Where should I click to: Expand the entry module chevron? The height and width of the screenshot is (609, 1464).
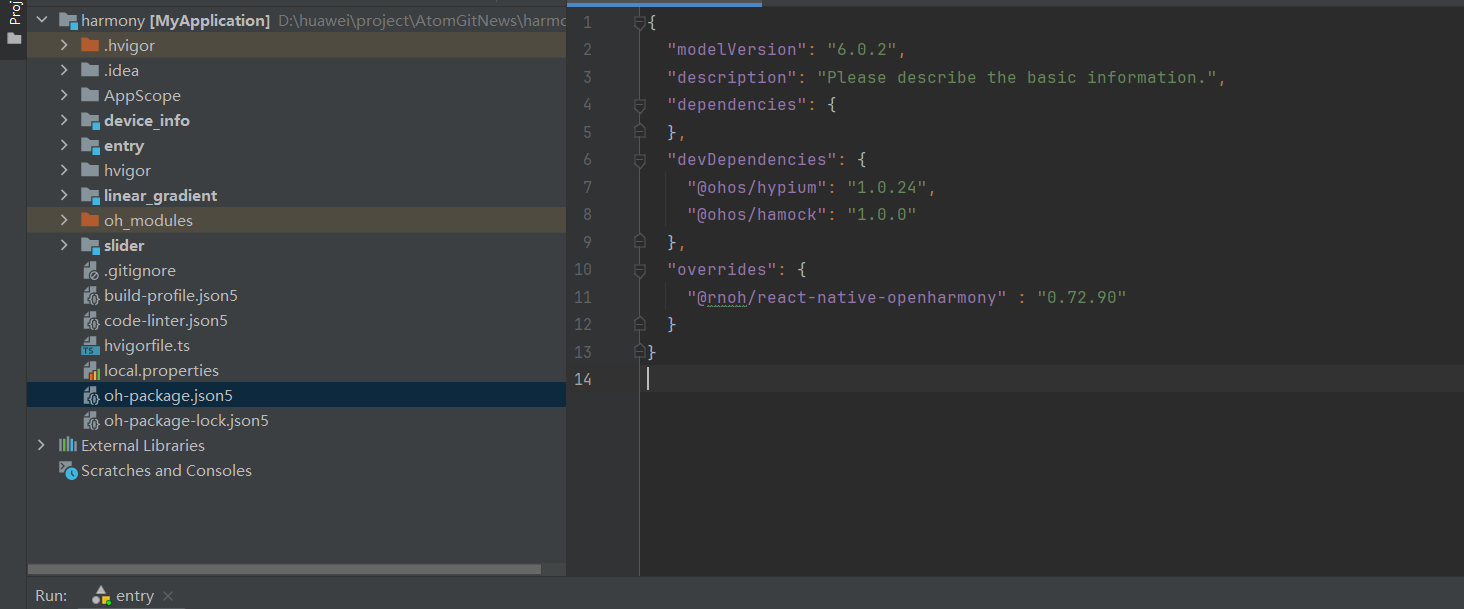click(64, 145)
